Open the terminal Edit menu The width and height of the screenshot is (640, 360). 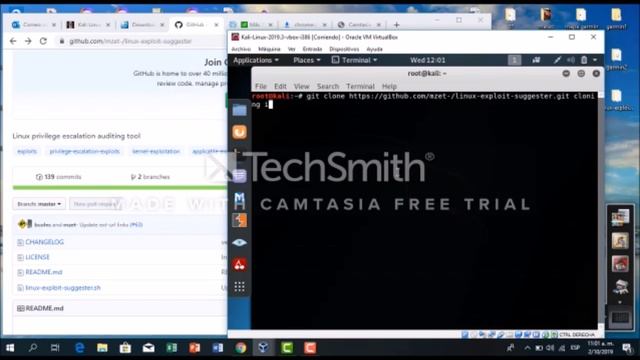click(280, 86)
